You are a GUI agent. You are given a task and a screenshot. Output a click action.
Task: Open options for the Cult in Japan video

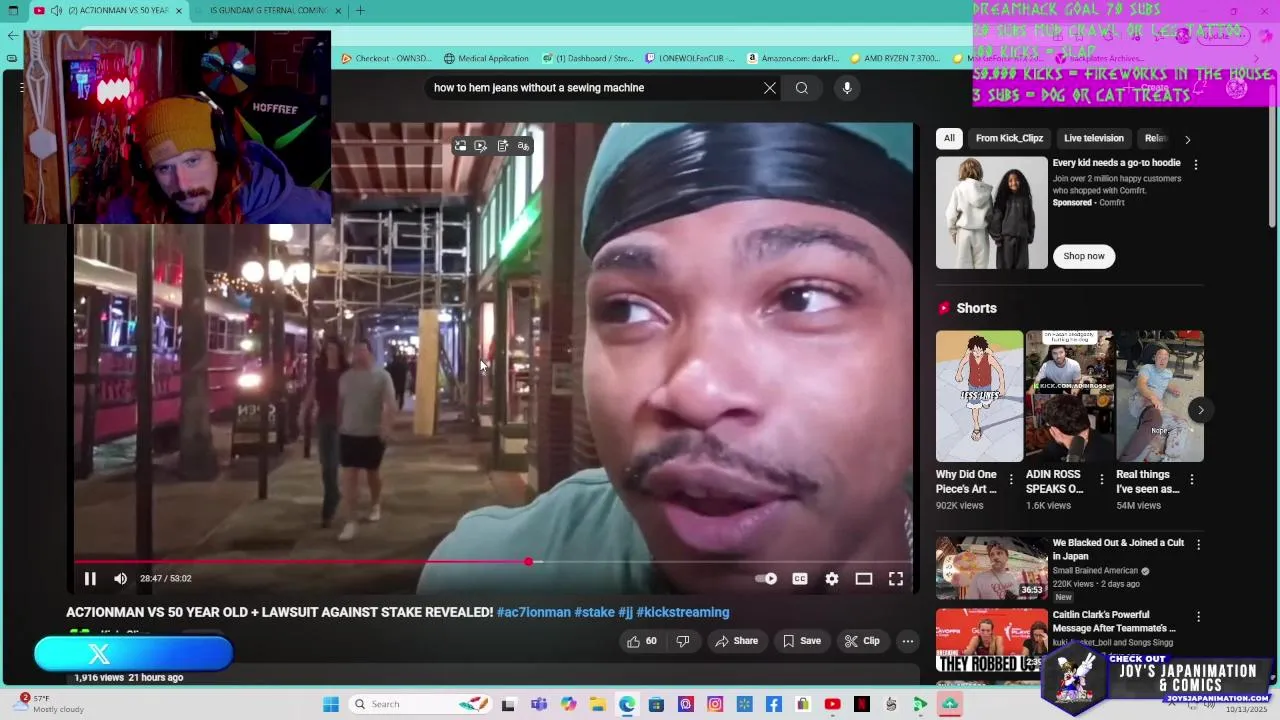pos(1198,545)
